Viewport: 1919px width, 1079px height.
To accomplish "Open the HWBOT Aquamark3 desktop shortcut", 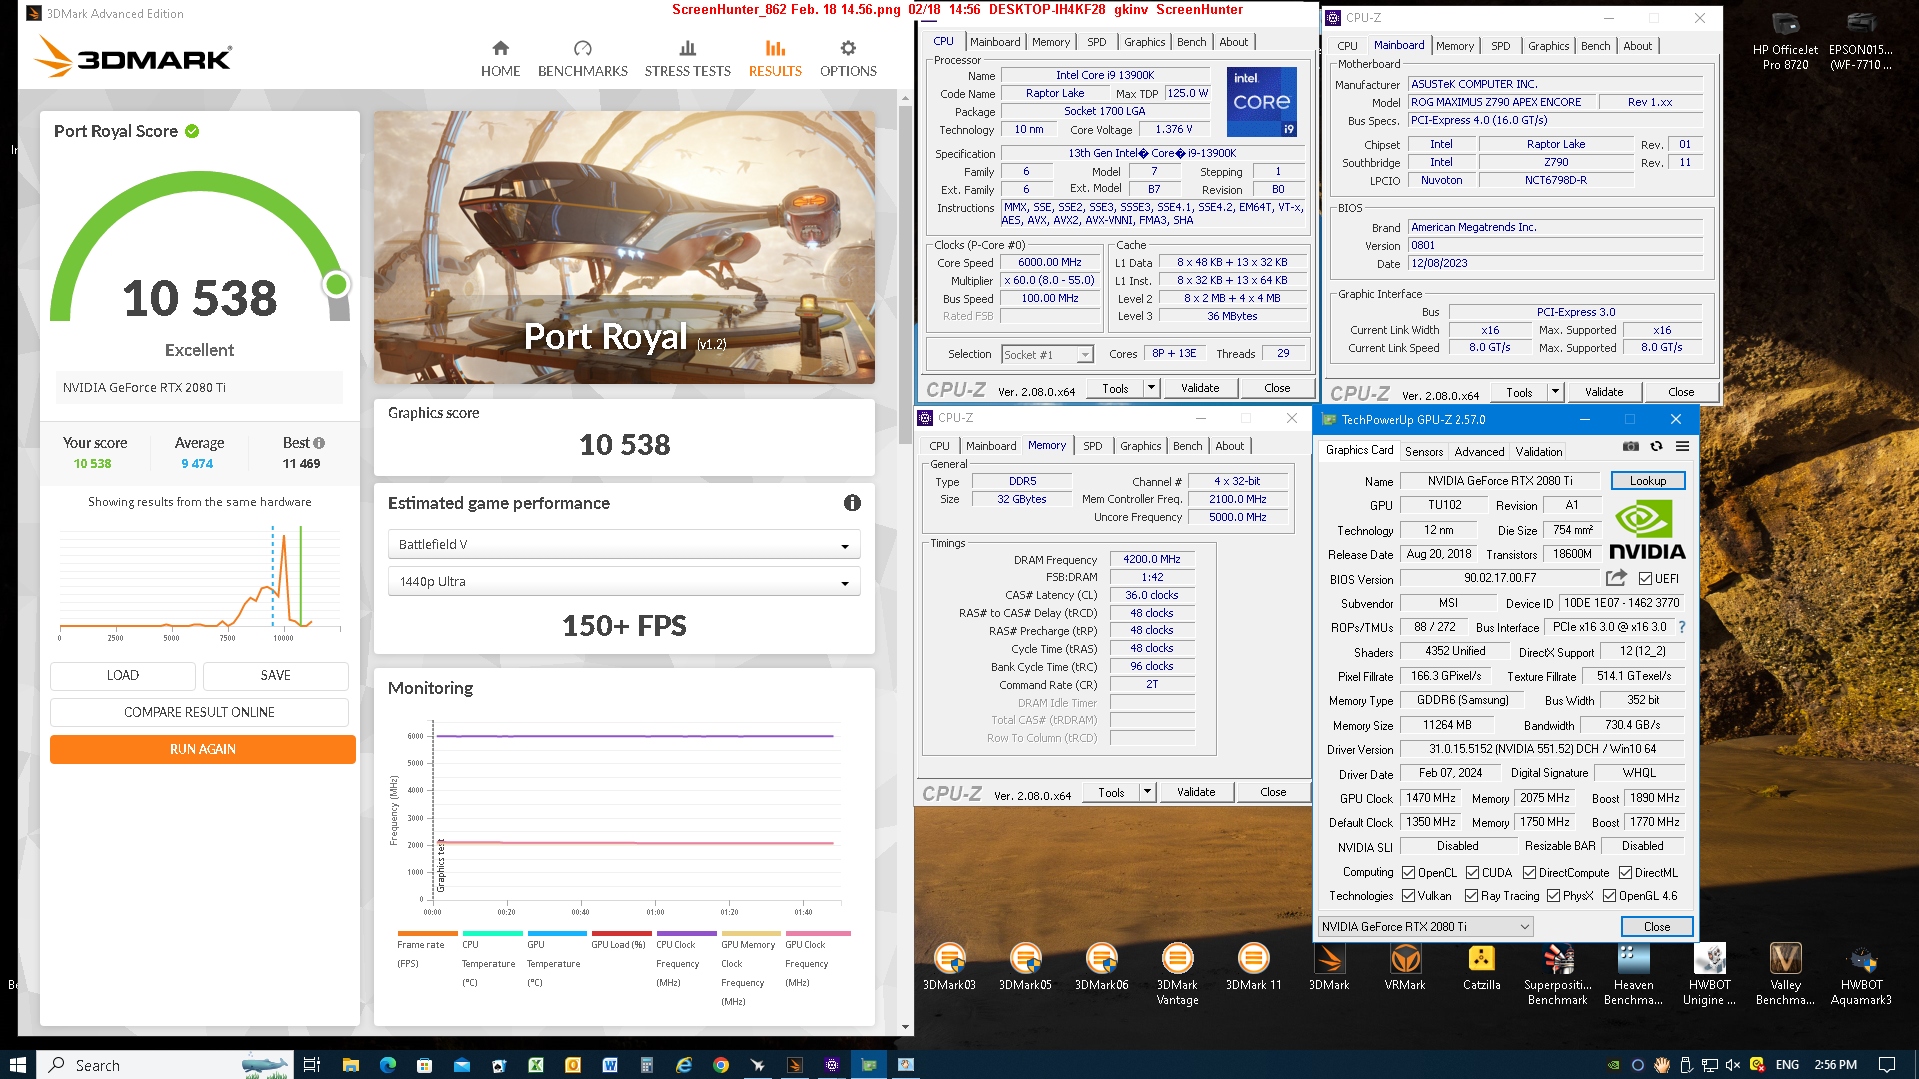I will [1861, 974].
